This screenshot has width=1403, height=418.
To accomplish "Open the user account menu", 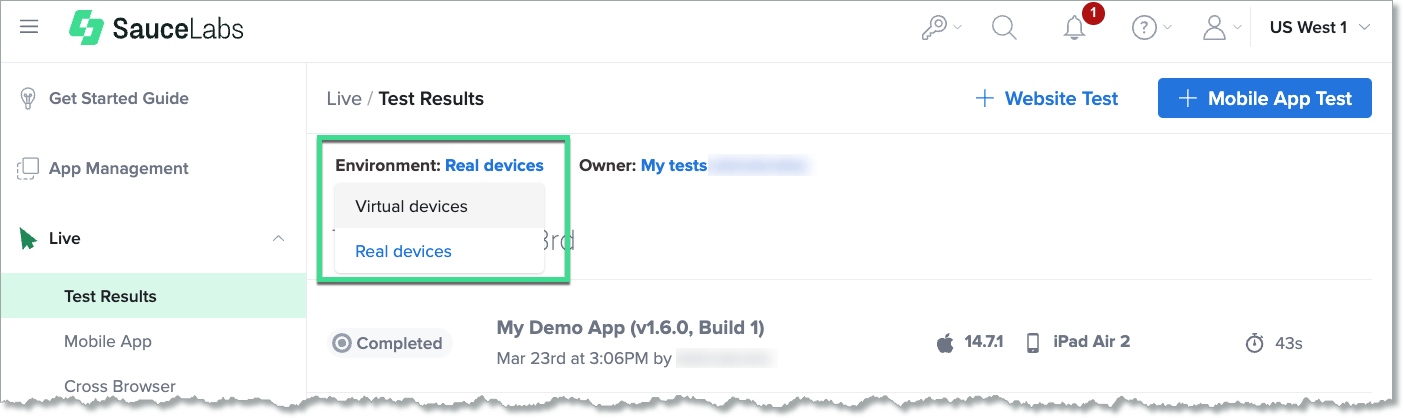I will (x=1222, y=28).
